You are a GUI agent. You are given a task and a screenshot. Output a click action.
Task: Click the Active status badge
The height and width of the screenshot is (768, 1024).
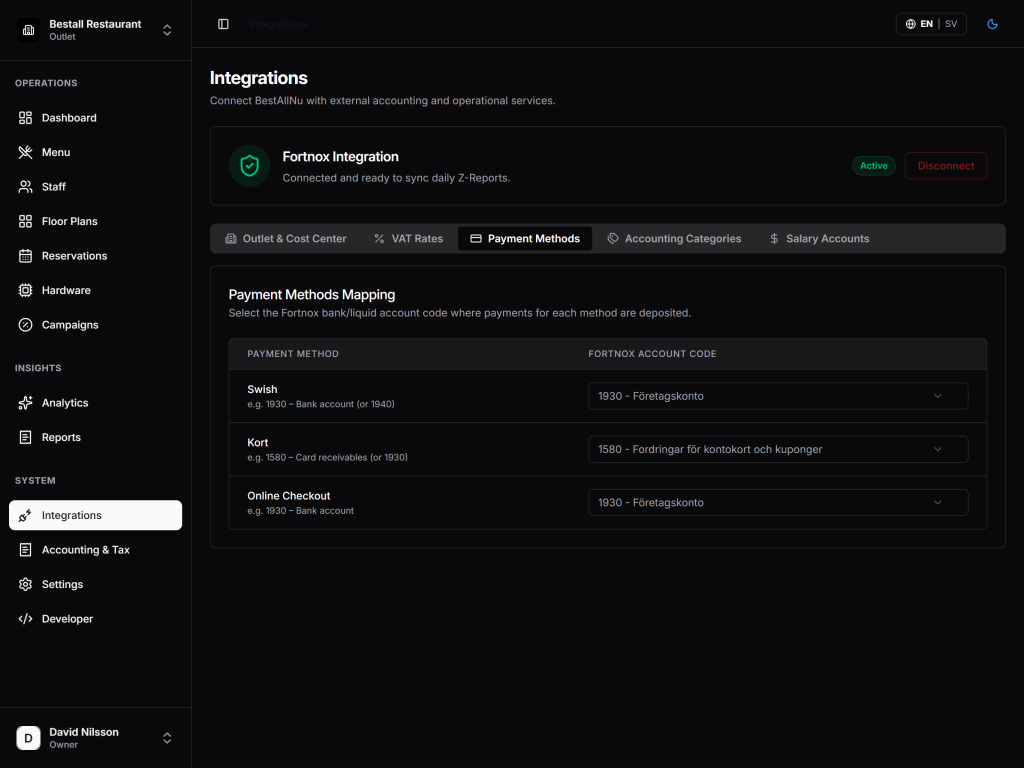tap(874, 166)
